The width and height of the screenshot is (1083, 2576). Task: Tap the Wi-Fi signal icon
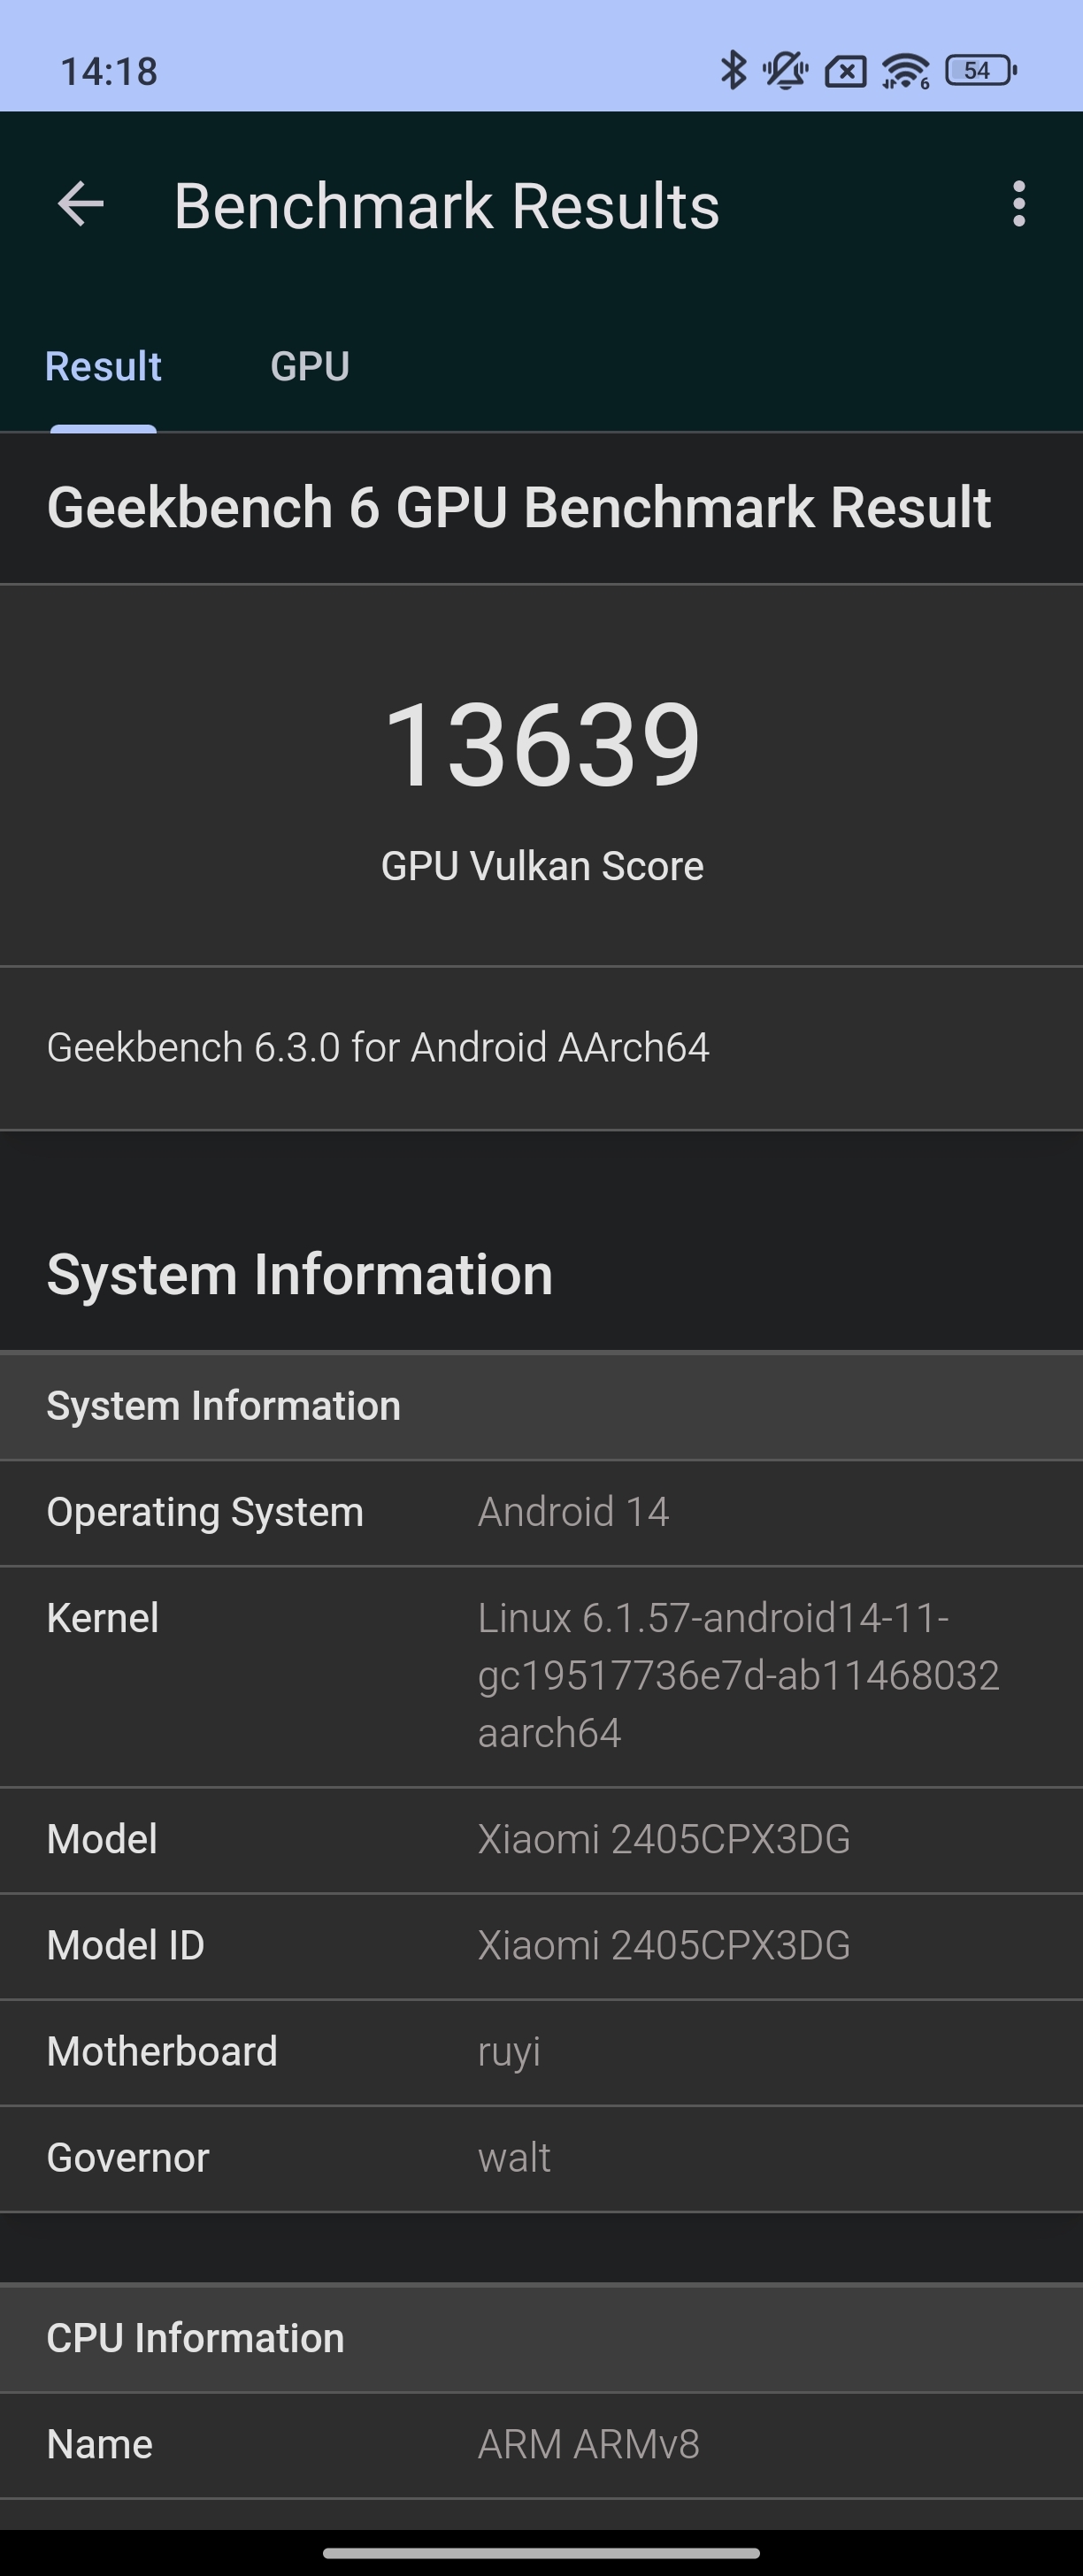905,70
